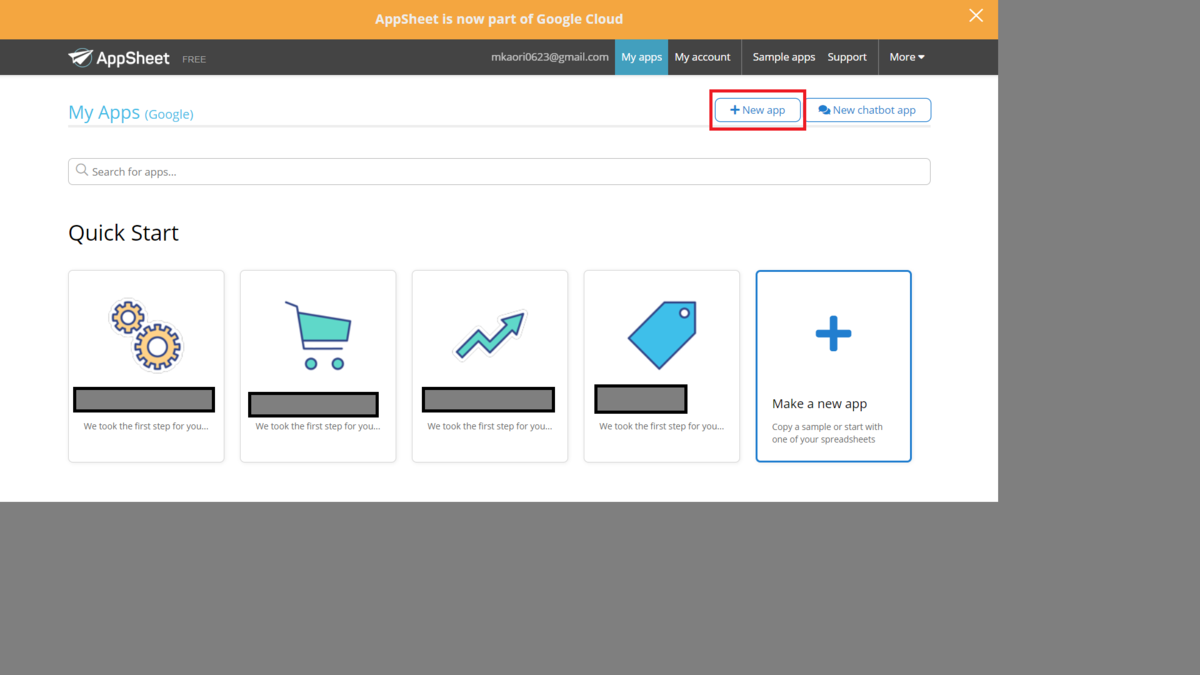Image resolution: width=1200 pixels, height=675 pixels.
Task: Open the My apps tab
Action: (641, 57)
